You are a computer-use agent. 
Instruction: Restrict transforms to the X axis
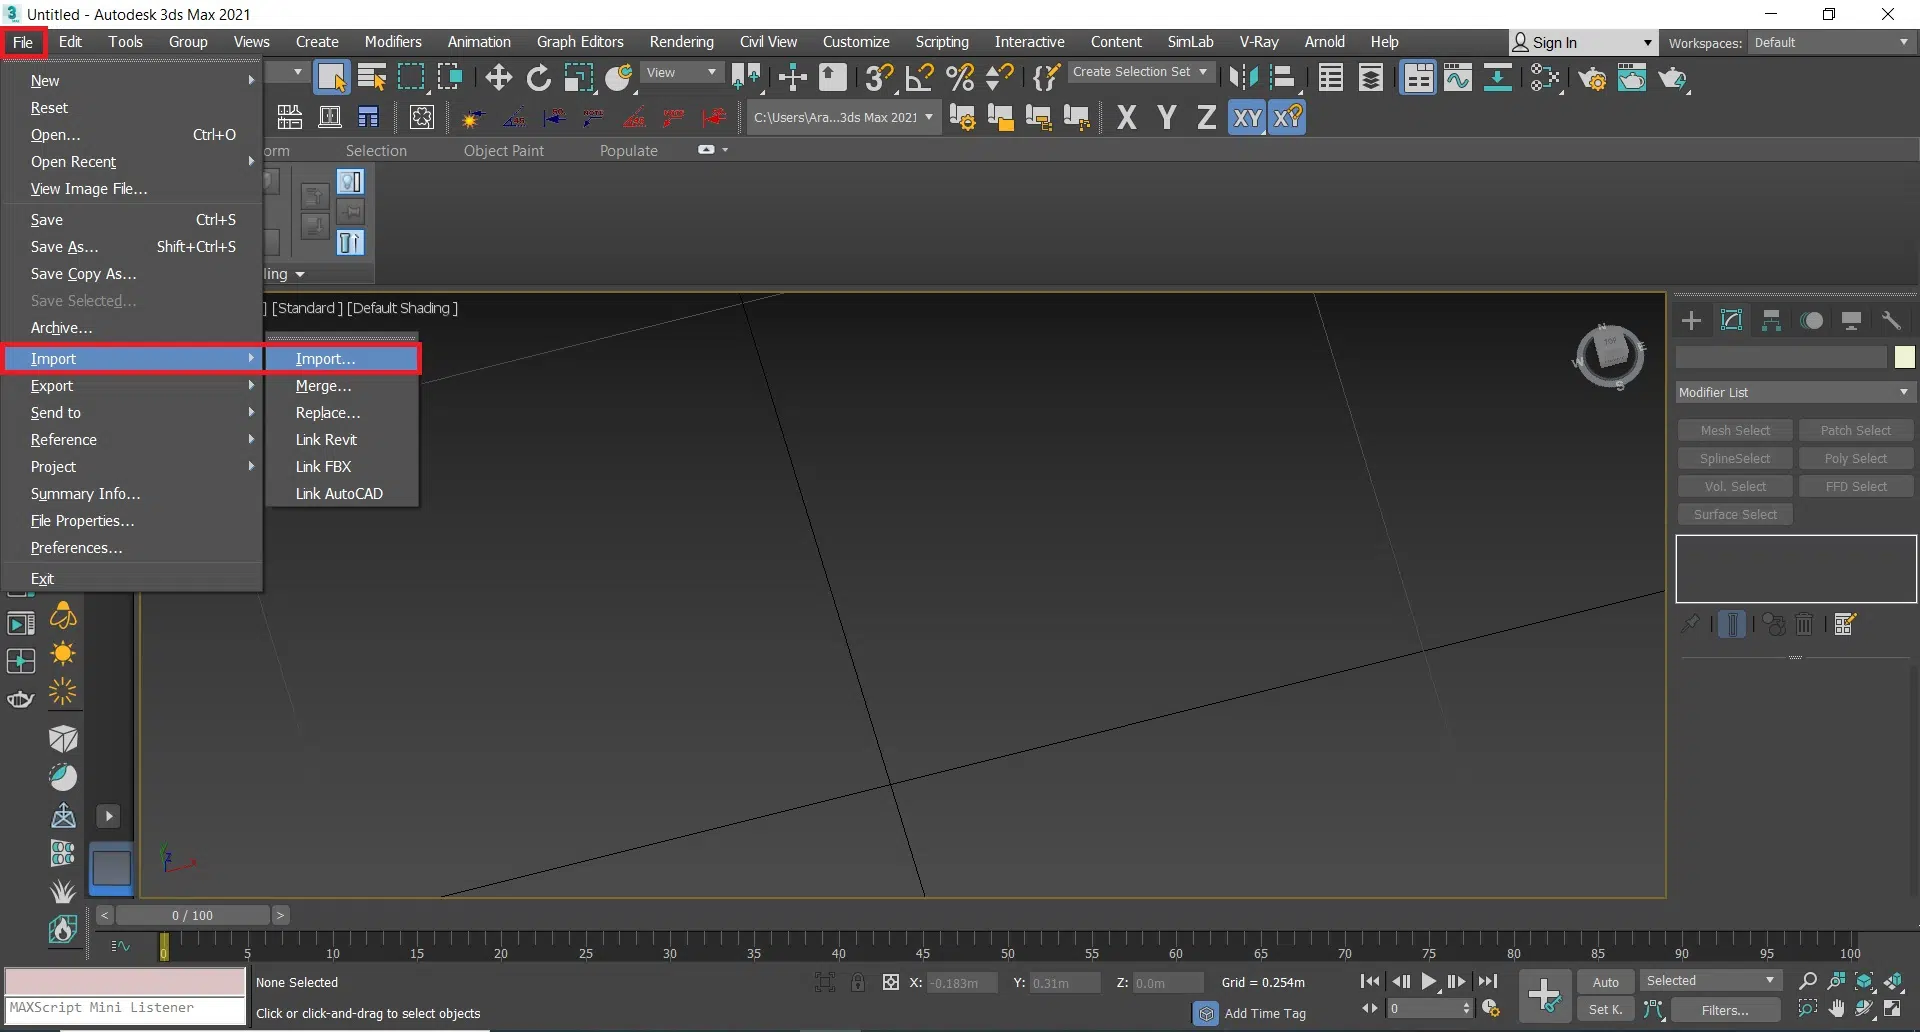tap(1127, 118)
